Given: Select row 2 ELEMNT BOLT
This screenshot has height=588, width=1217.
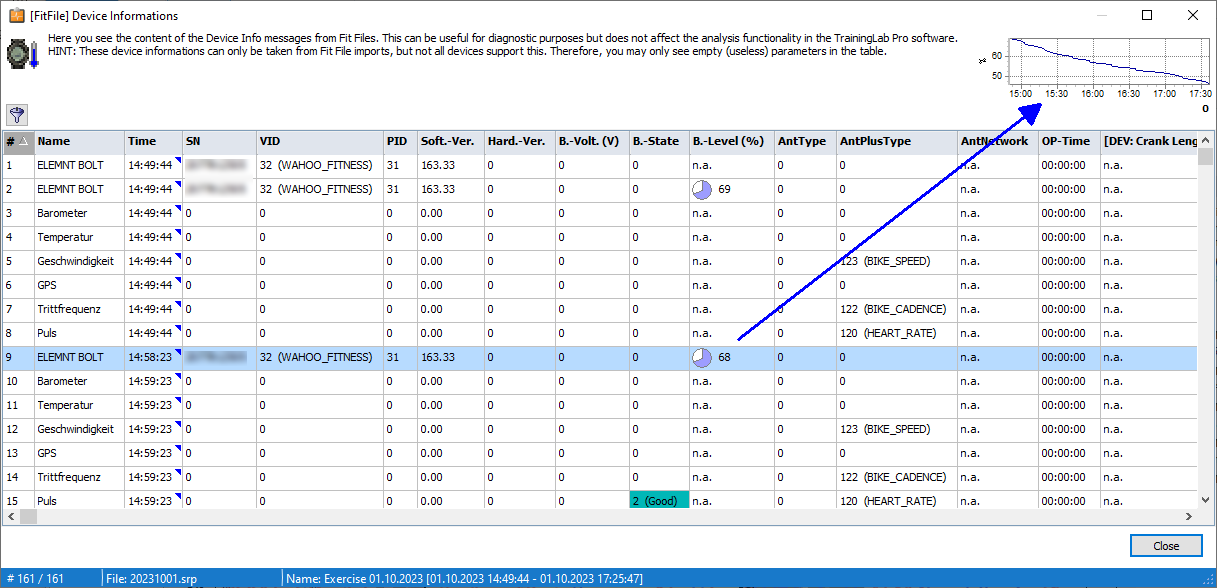Looking at the screenshot, I should tap(600, 189).
